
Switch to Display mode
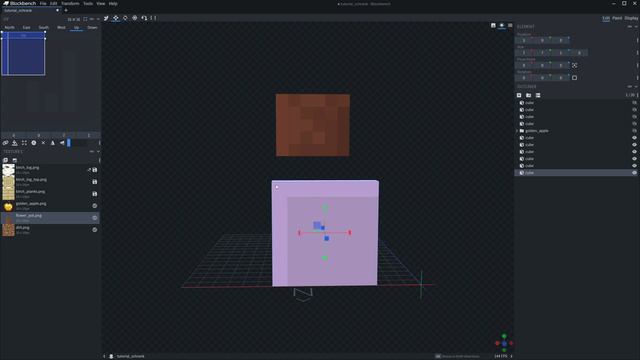pyautogui.click(x=631, y=18)
